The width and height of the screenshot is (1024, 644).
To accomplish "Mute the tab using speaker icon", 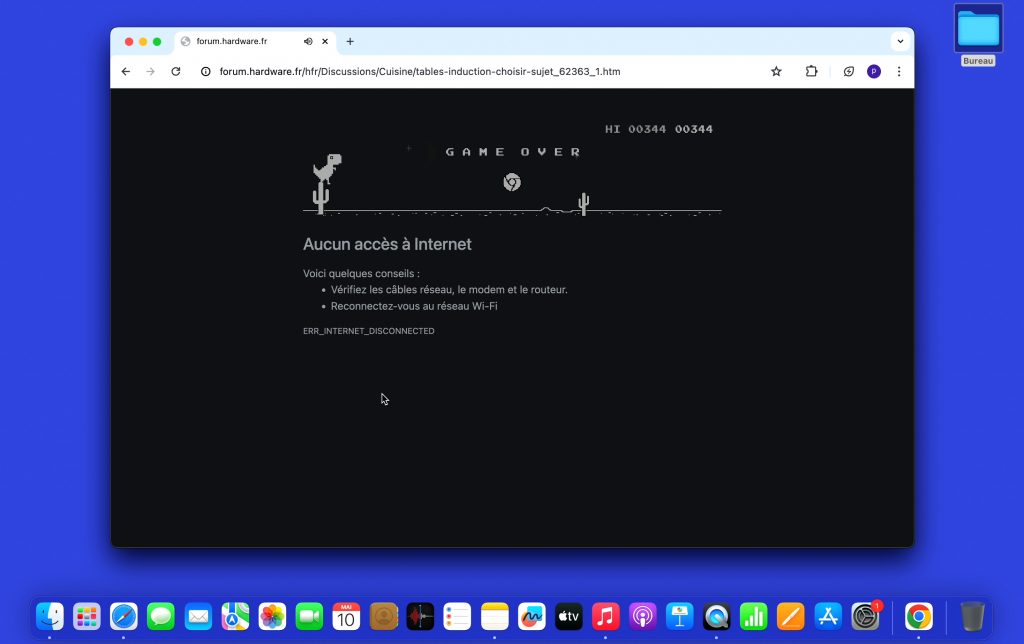I will (x=308, y=42).
